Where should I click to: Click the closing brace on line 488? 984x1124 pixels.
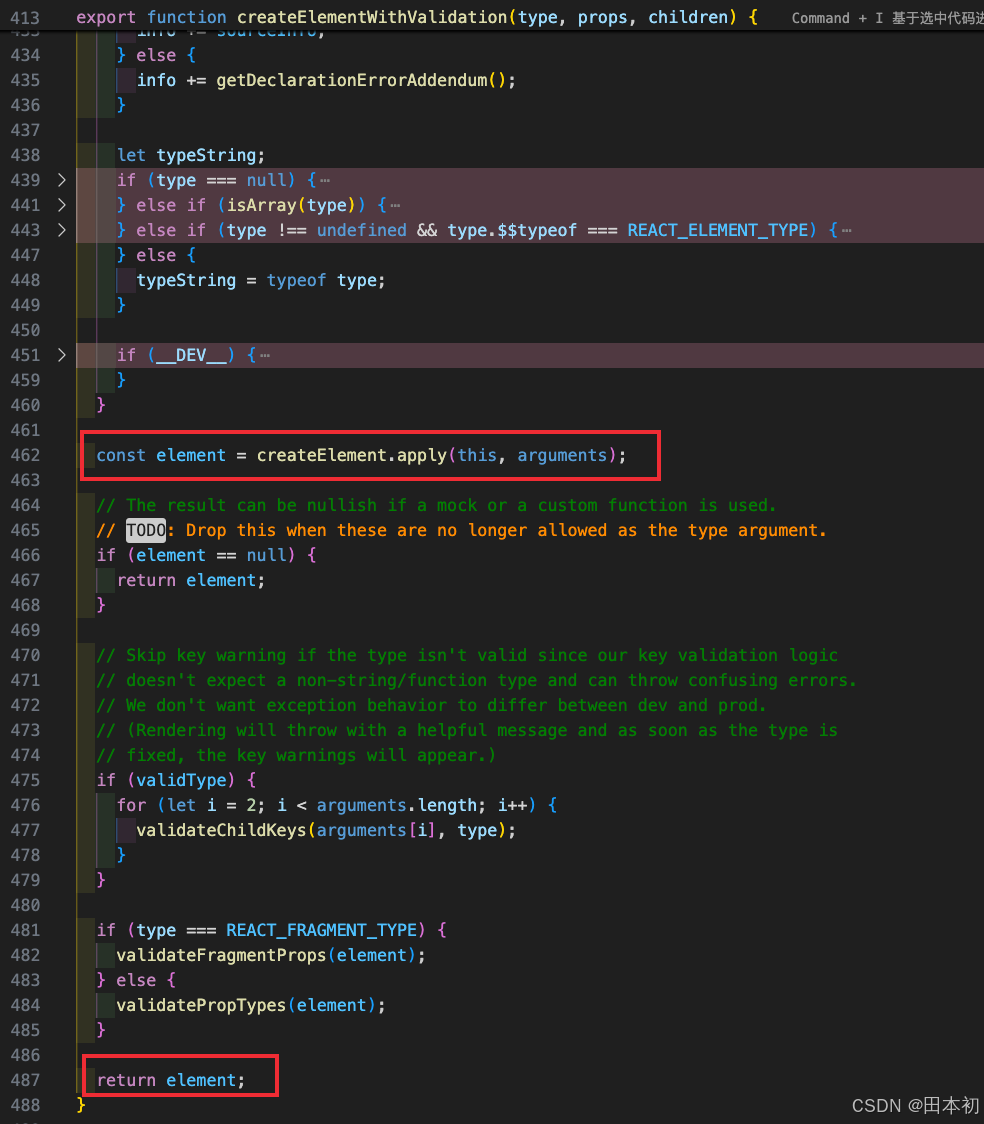[x=81, y=1105]
